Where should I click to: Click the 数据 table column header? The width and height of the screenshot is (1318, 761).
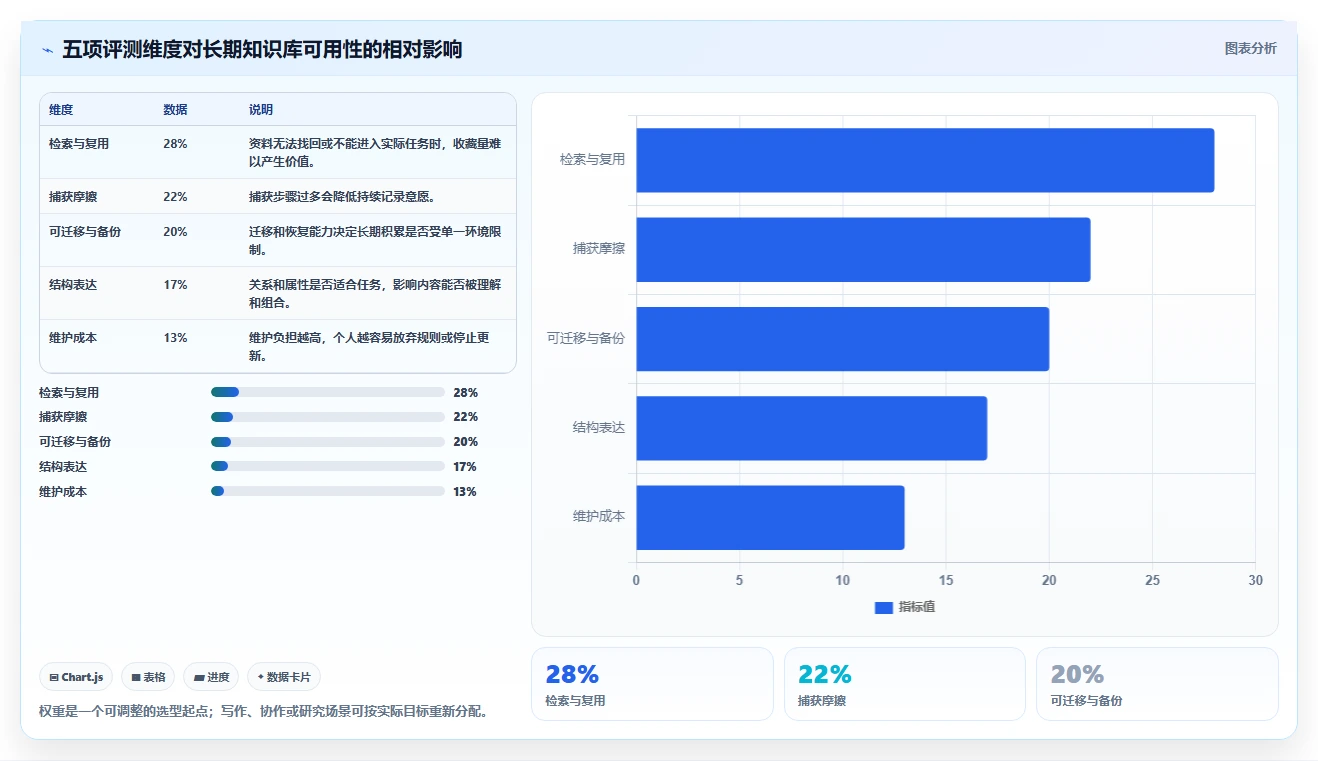point(175,110)
